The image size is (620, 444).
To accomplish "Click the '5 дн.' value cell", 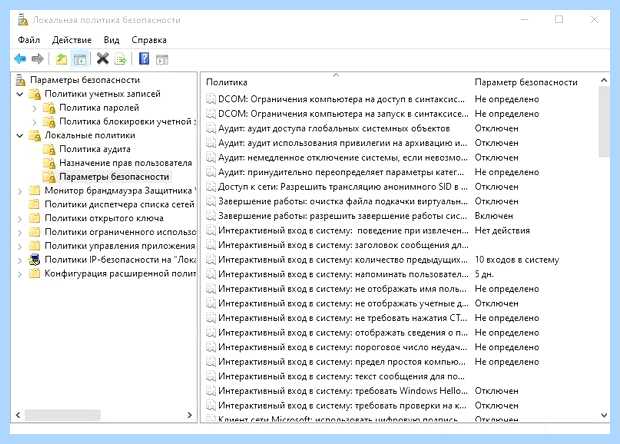I will coord(484,274).
